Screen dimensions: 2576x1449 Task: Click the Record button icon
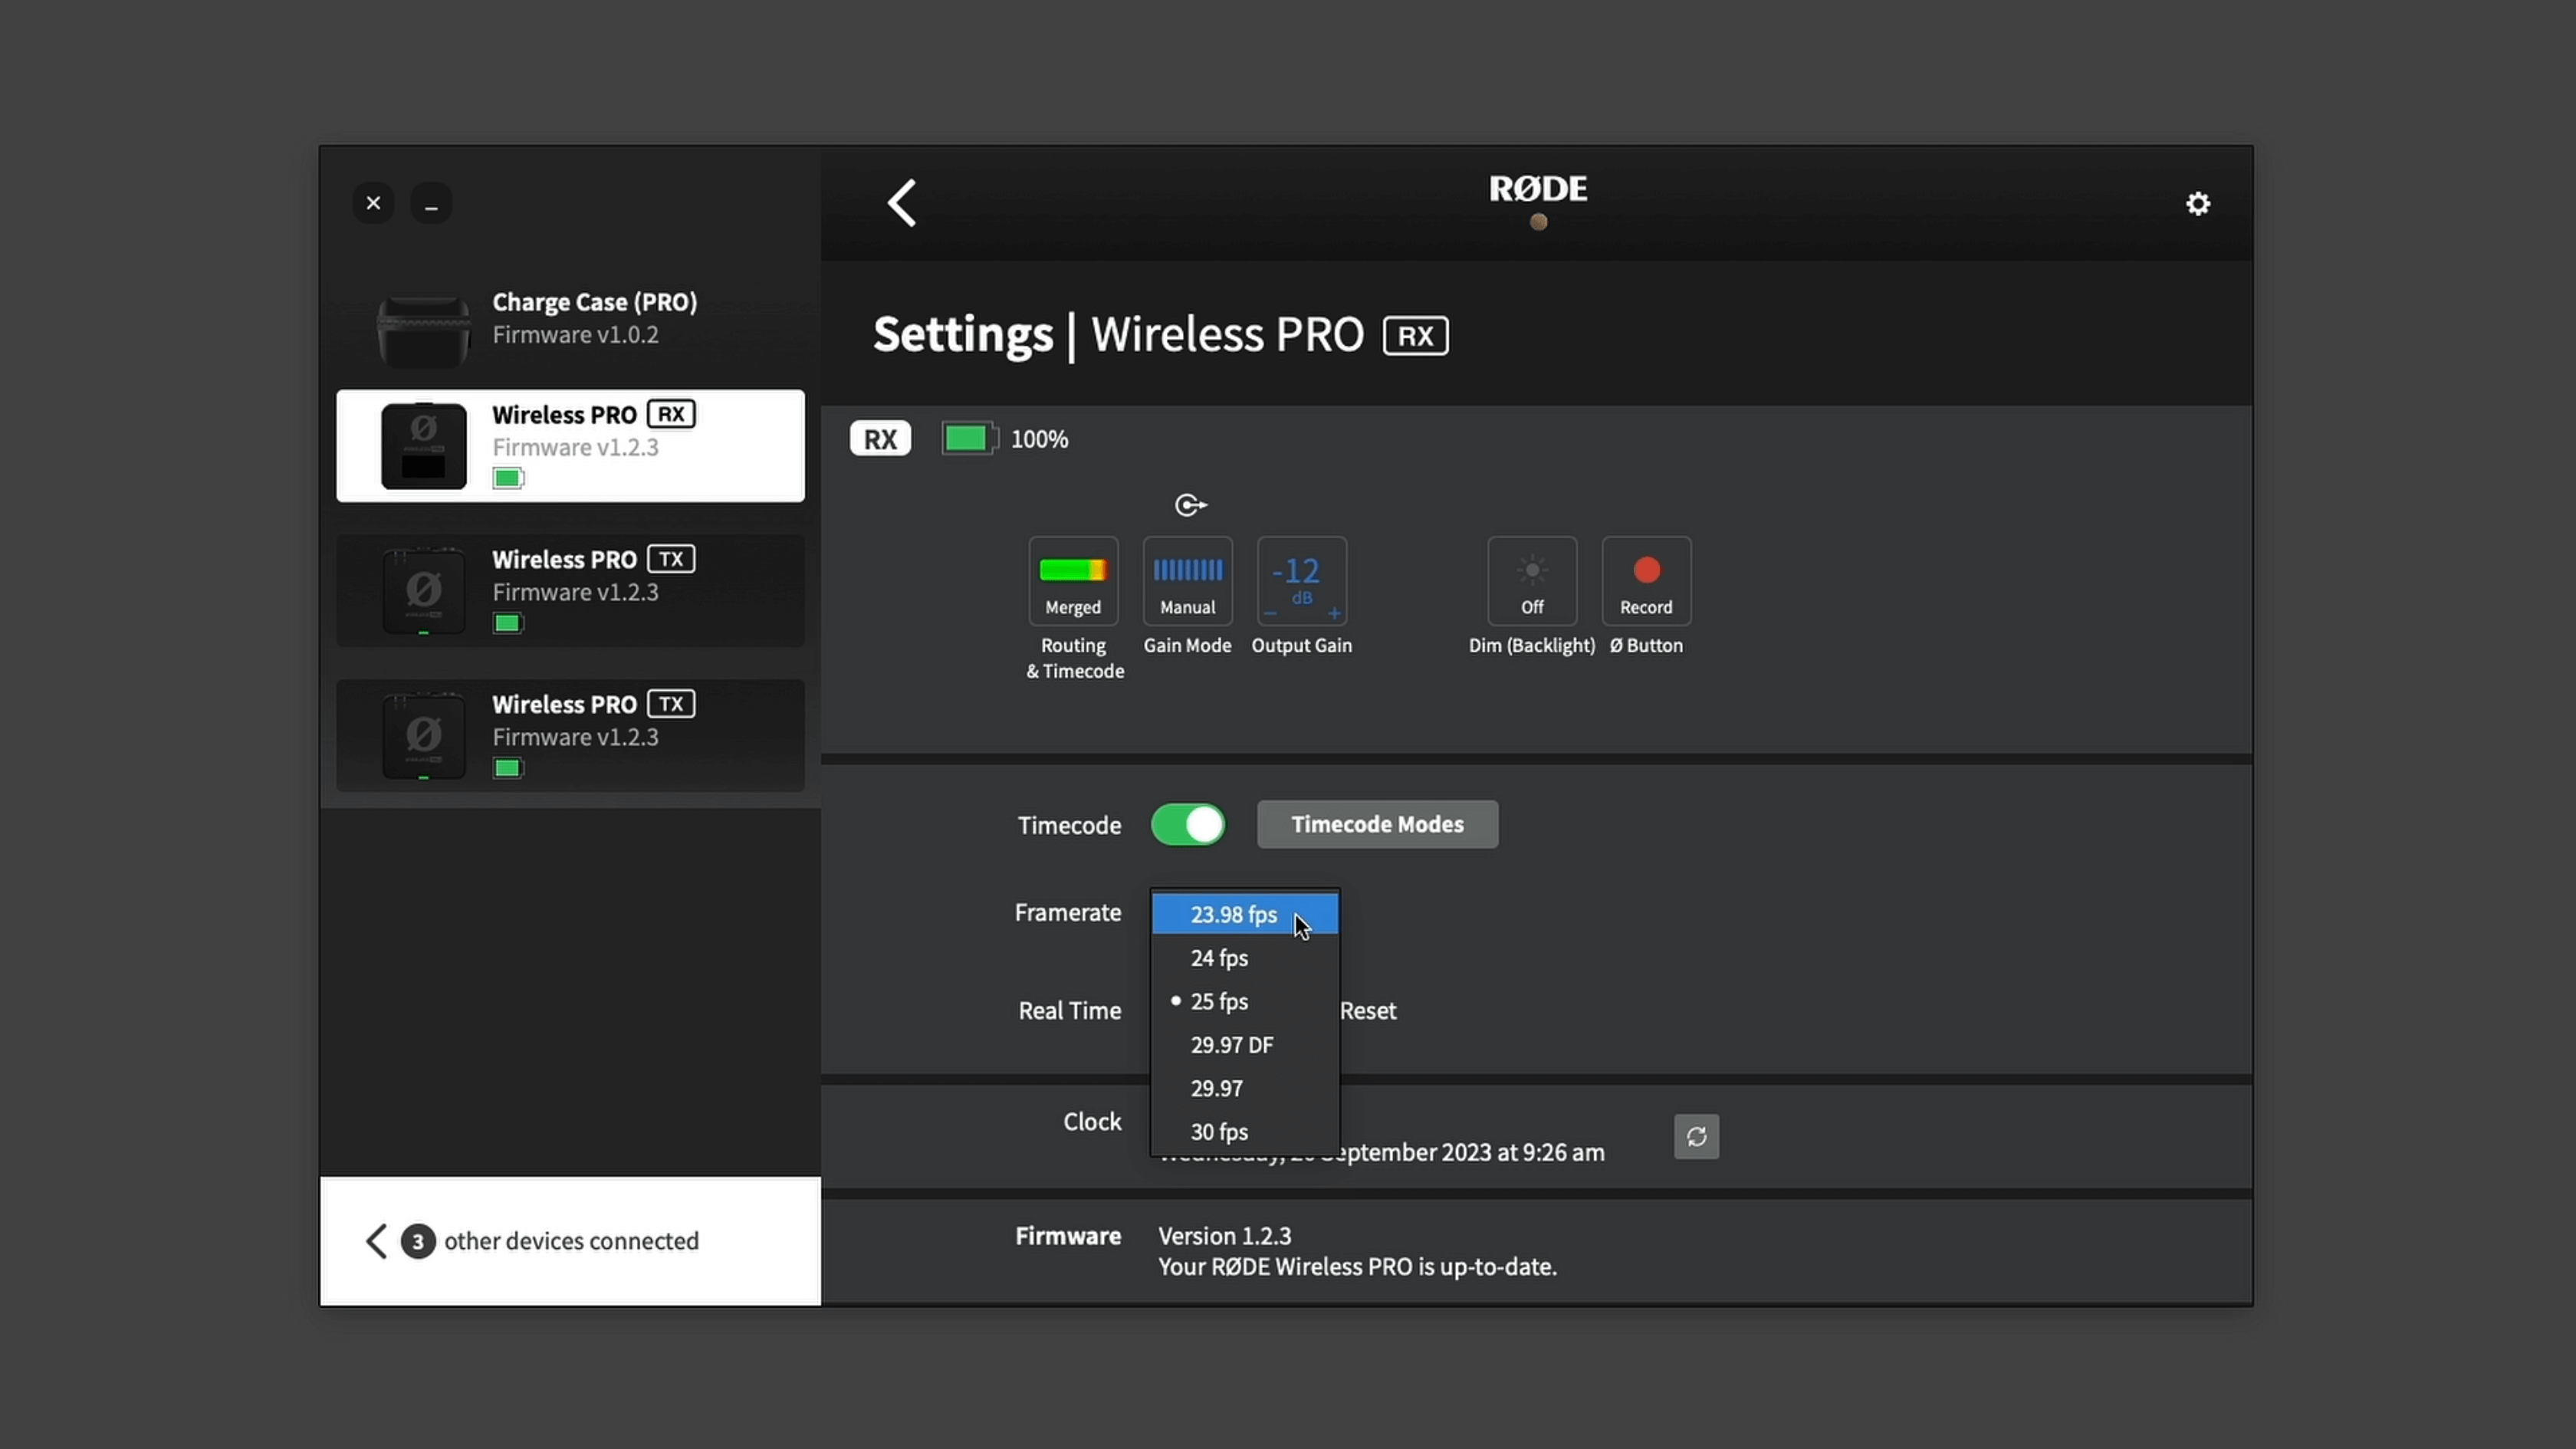(1644, 570)
